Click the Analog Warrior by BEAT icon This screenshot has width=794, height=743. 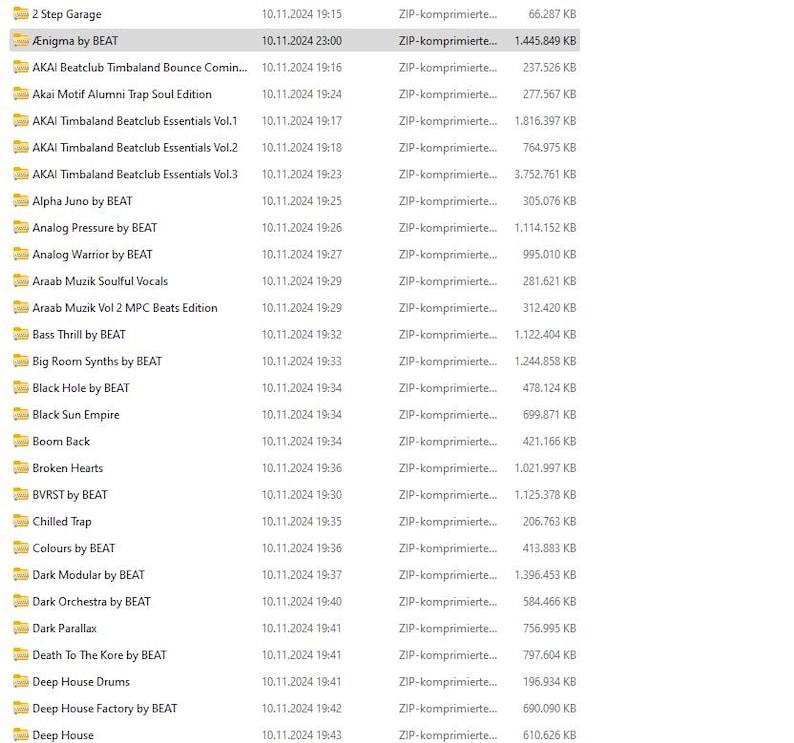(21, 254)
